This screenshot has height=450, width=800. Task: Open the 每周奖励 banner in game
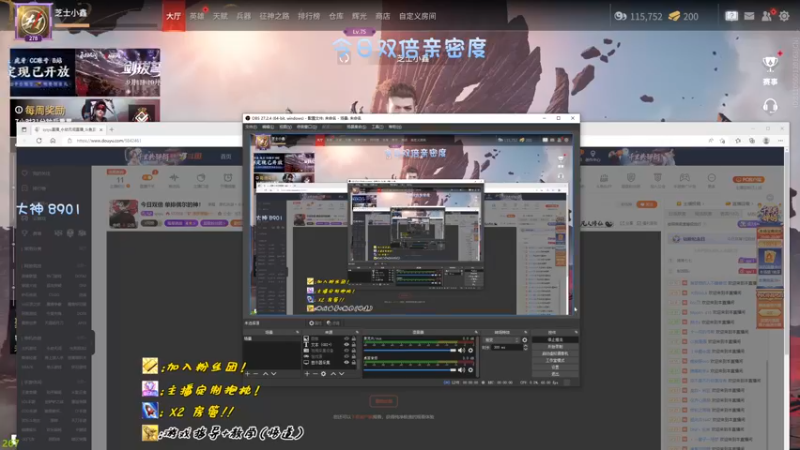point(85,110)
